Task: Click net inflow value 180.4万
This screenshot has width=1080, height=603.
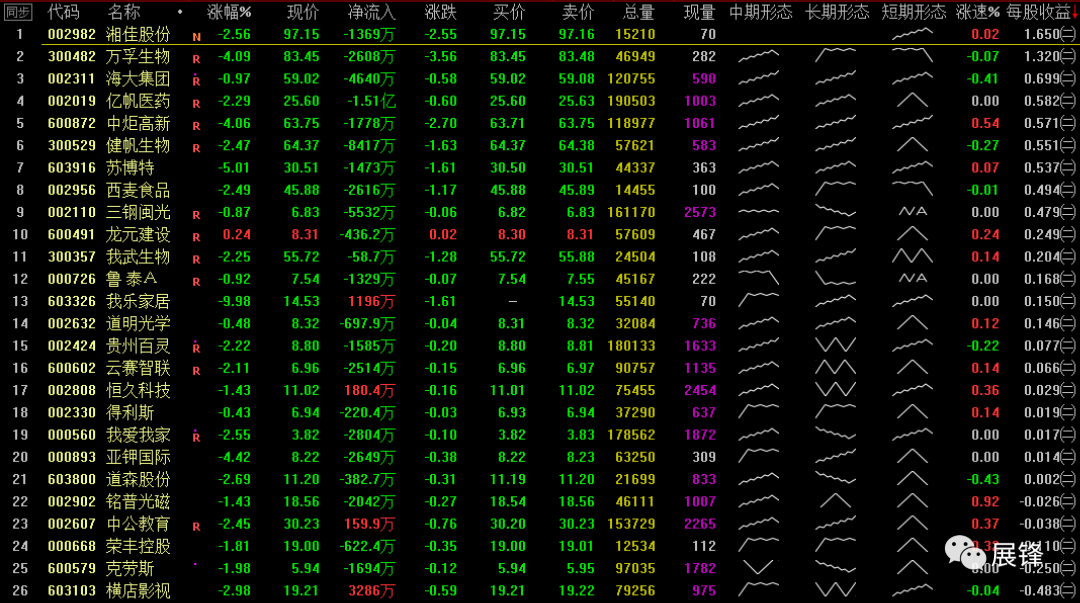Action: (x=369, y=390)
